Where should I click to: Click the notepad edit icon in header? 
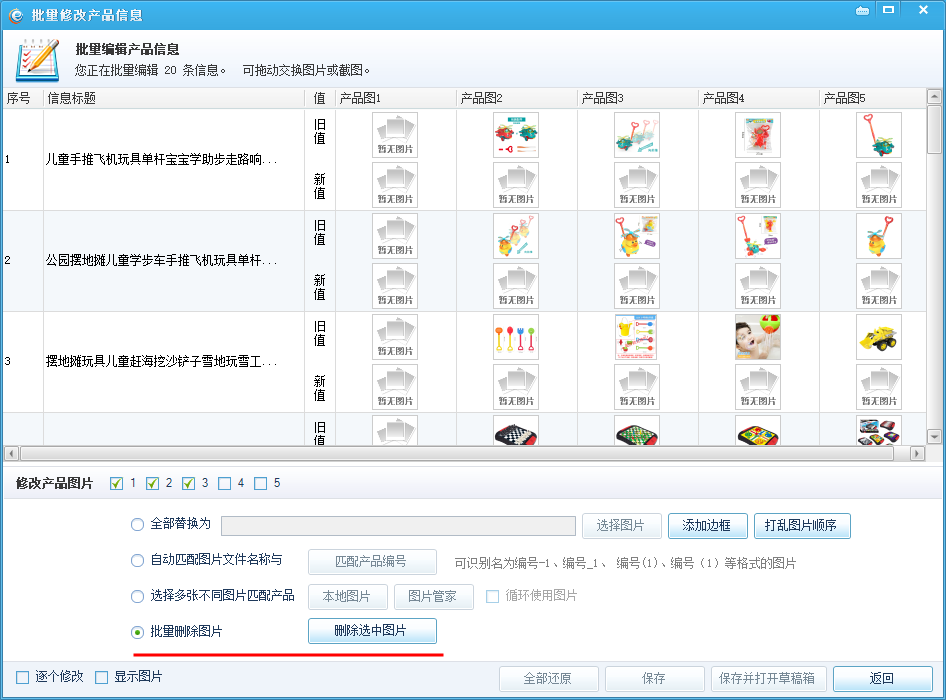(37, 59)
